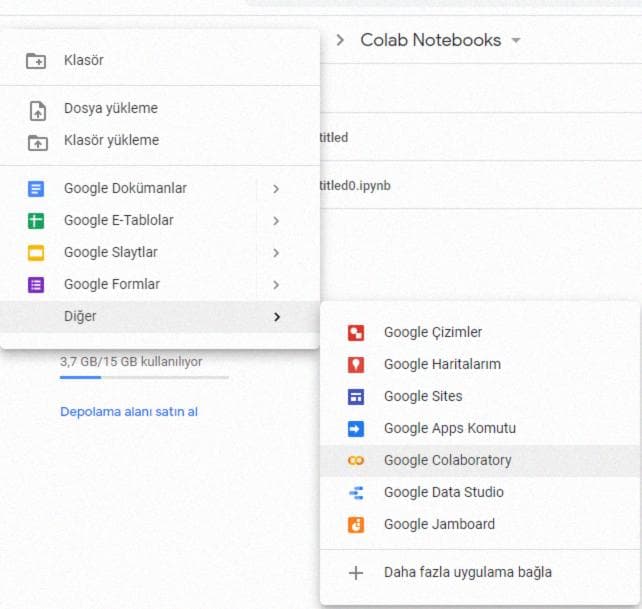Expand the Diğer submenu arrow
The height and width of the screenshot is (609, 642).
pos(277,317)
